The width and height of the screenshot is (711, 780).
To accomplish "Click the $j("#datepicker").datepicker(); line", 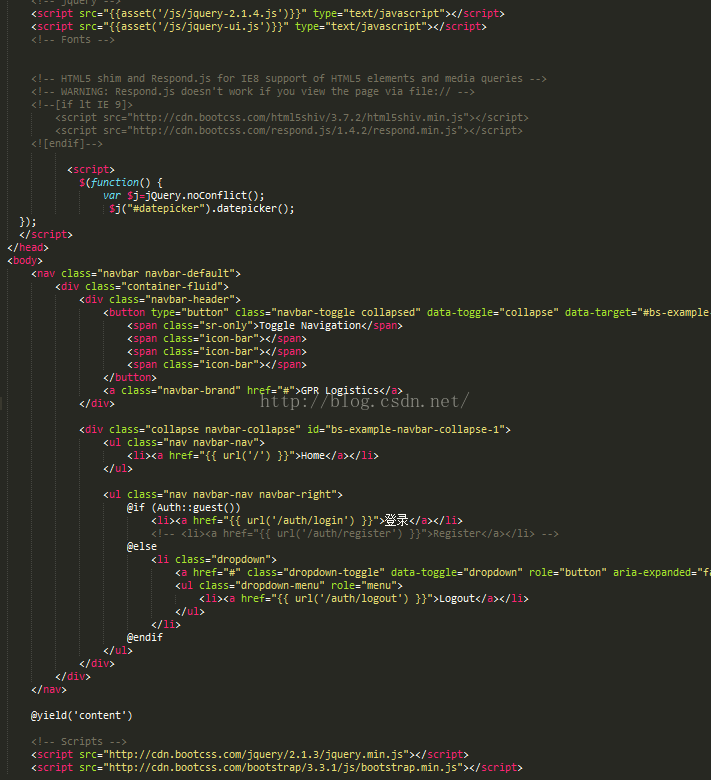I will (202, 208).
